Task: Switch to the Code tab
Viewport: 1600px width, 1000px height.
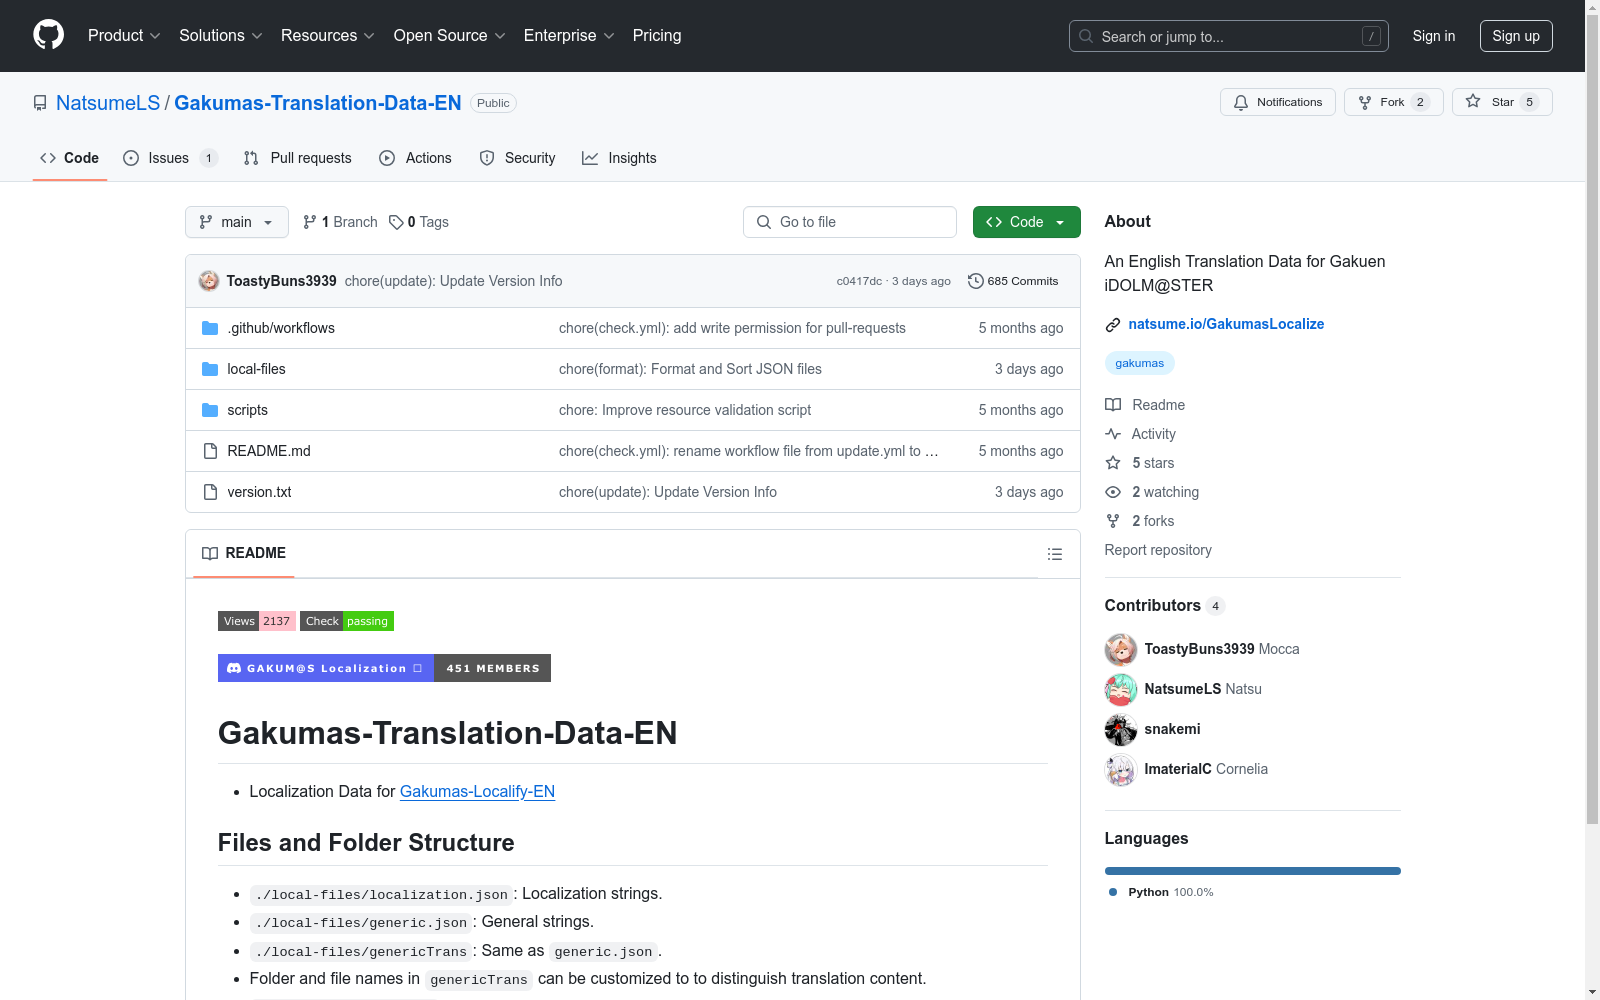Action: point(70,158)
